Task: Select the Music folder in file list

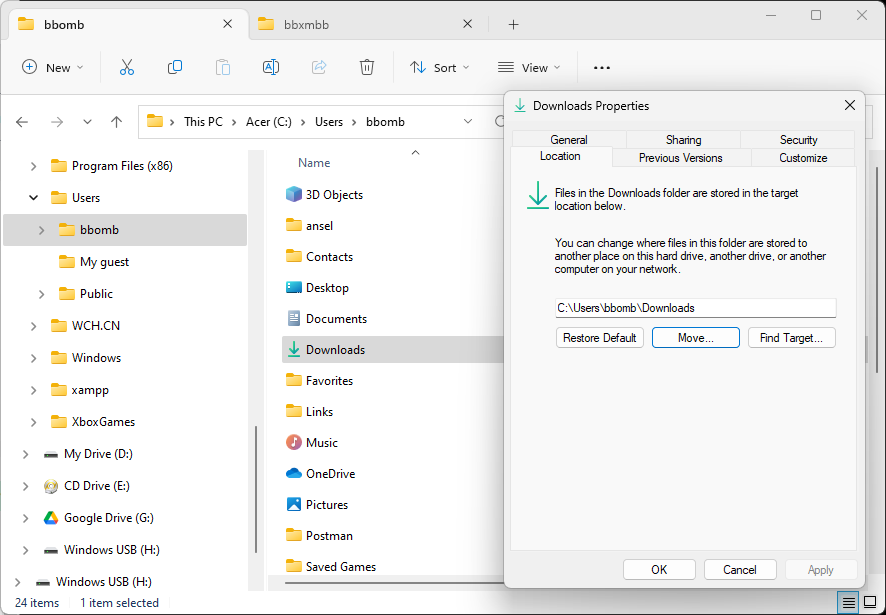Action: coord(321,443)
